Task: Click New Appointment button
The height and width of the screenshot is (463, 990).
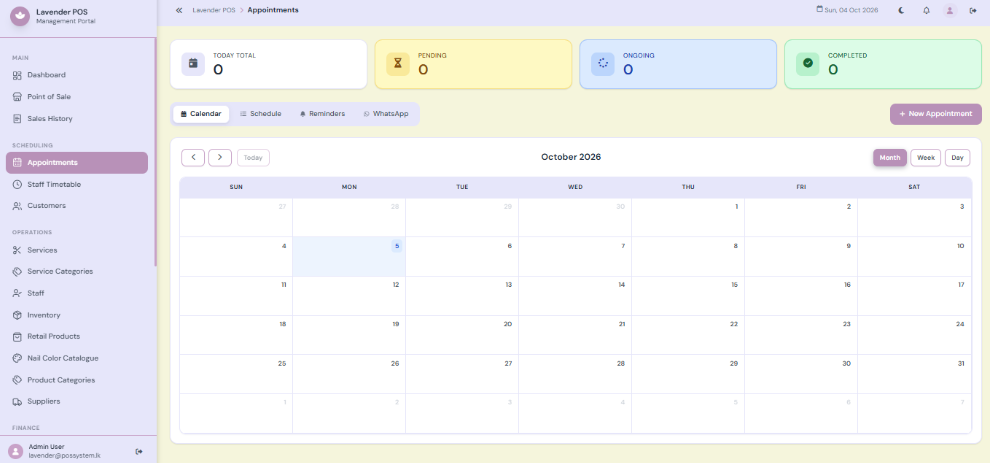Action: [x=936, y=114]
